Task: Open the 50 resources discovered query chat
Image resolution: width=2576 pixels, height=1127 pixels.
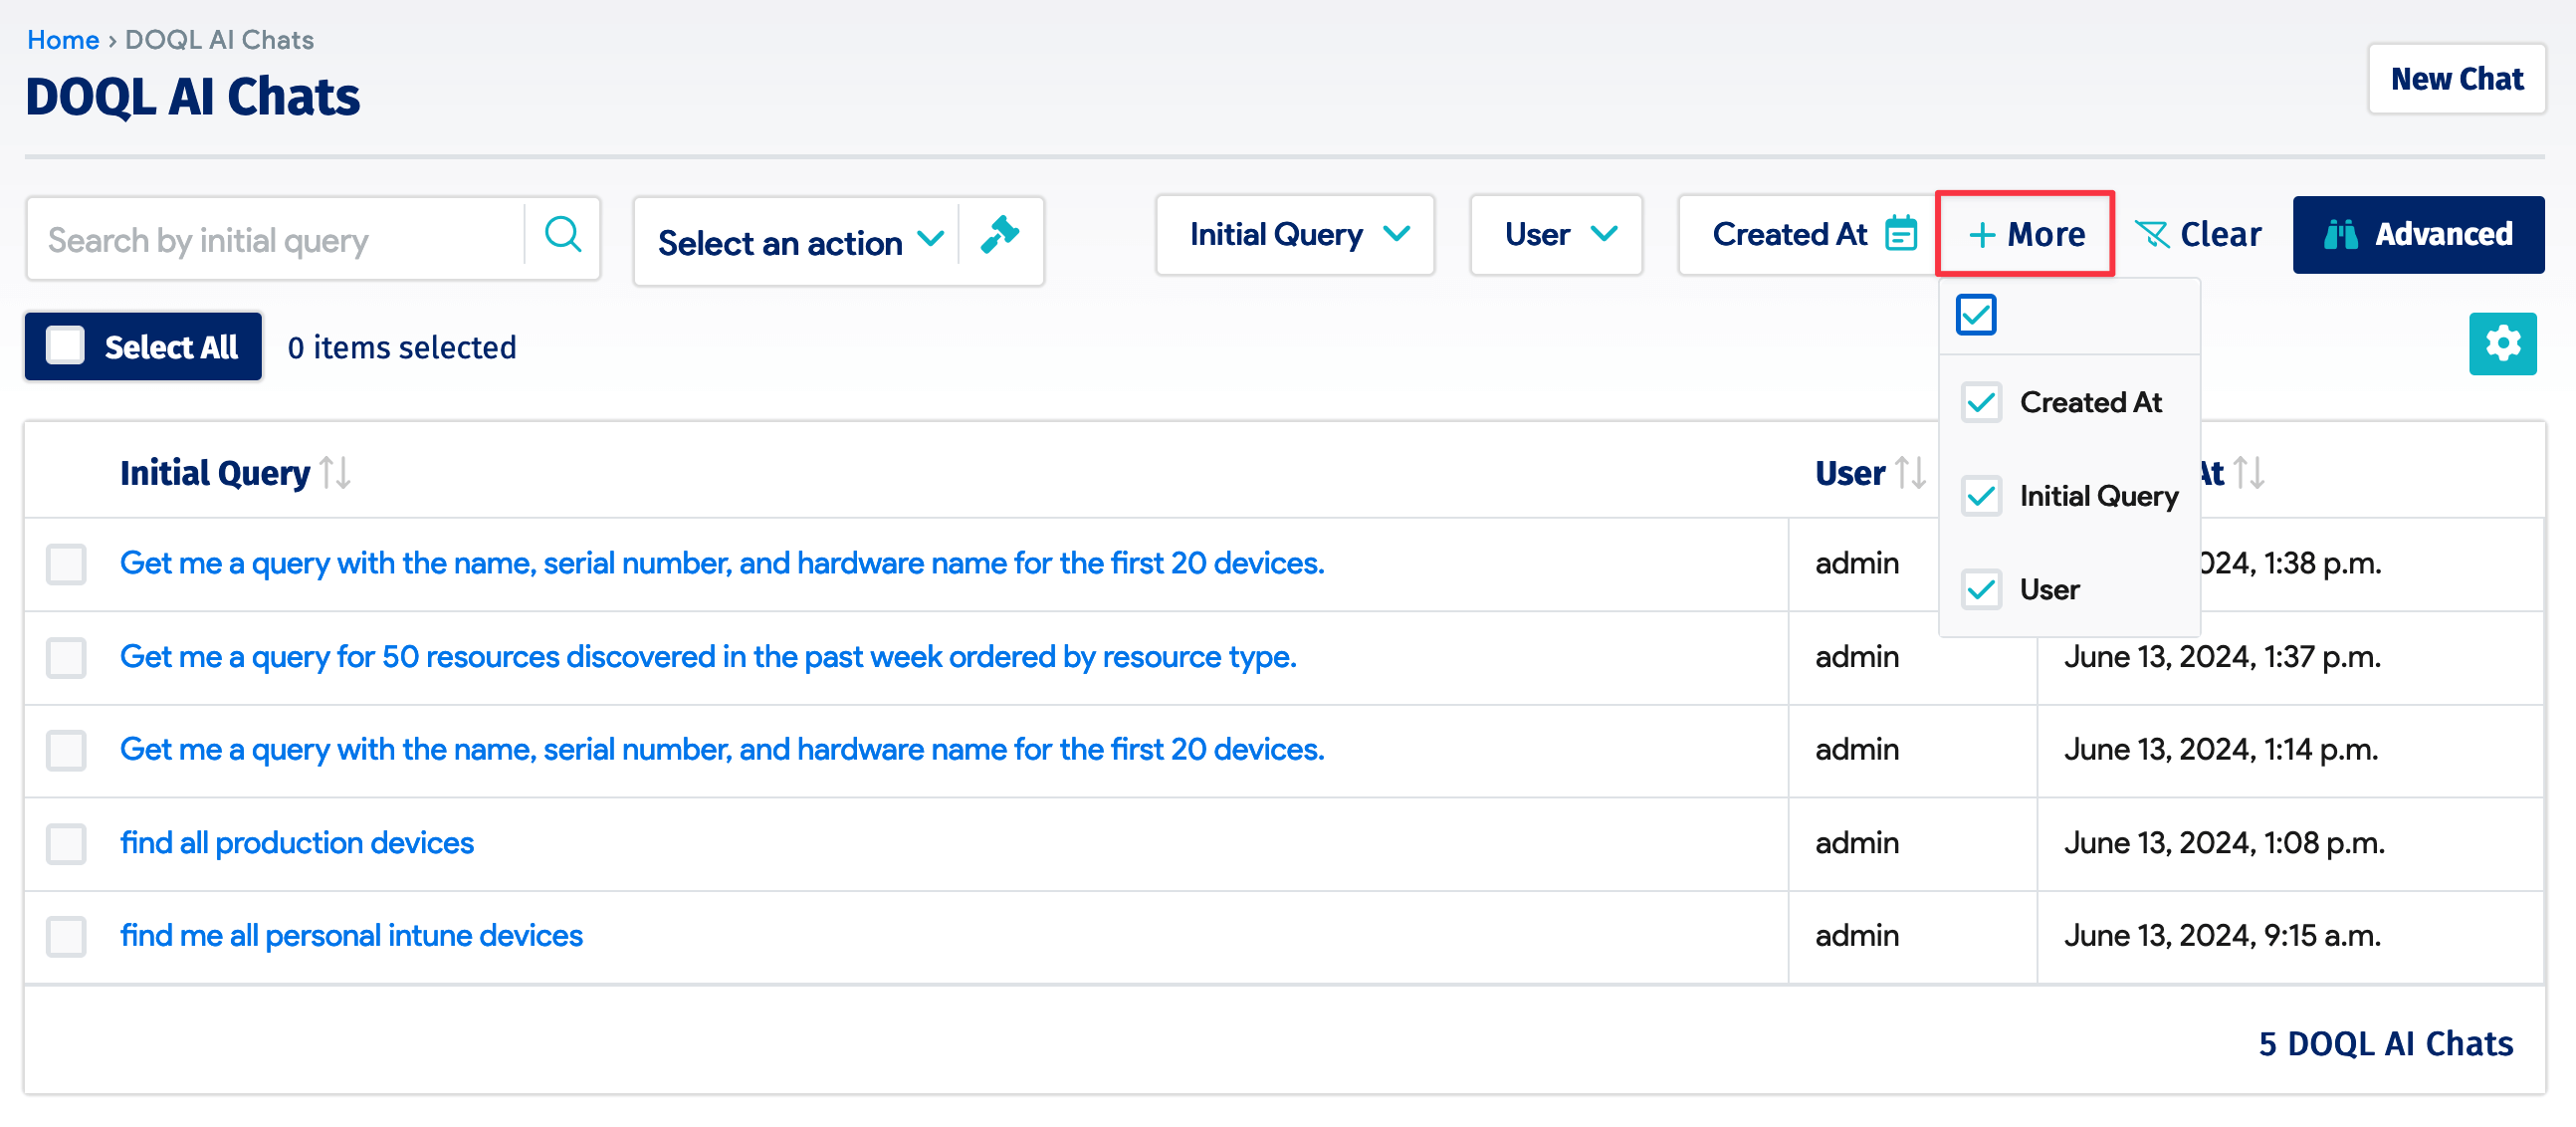Action: pyautogui.click(x=708, y=657)
